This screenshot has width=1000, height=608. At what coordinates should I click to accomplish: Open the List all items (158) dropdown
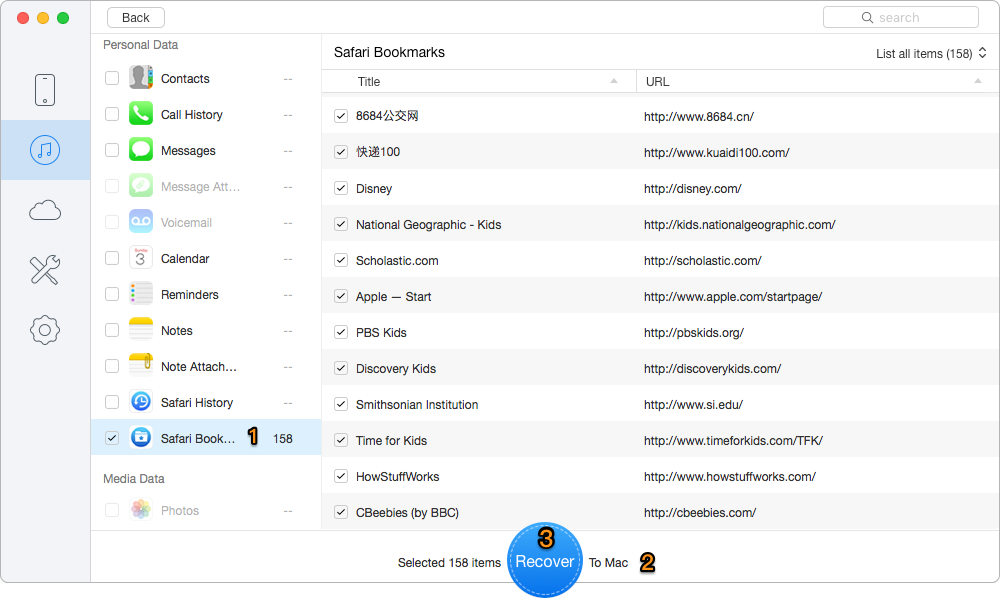click(931, 54)
